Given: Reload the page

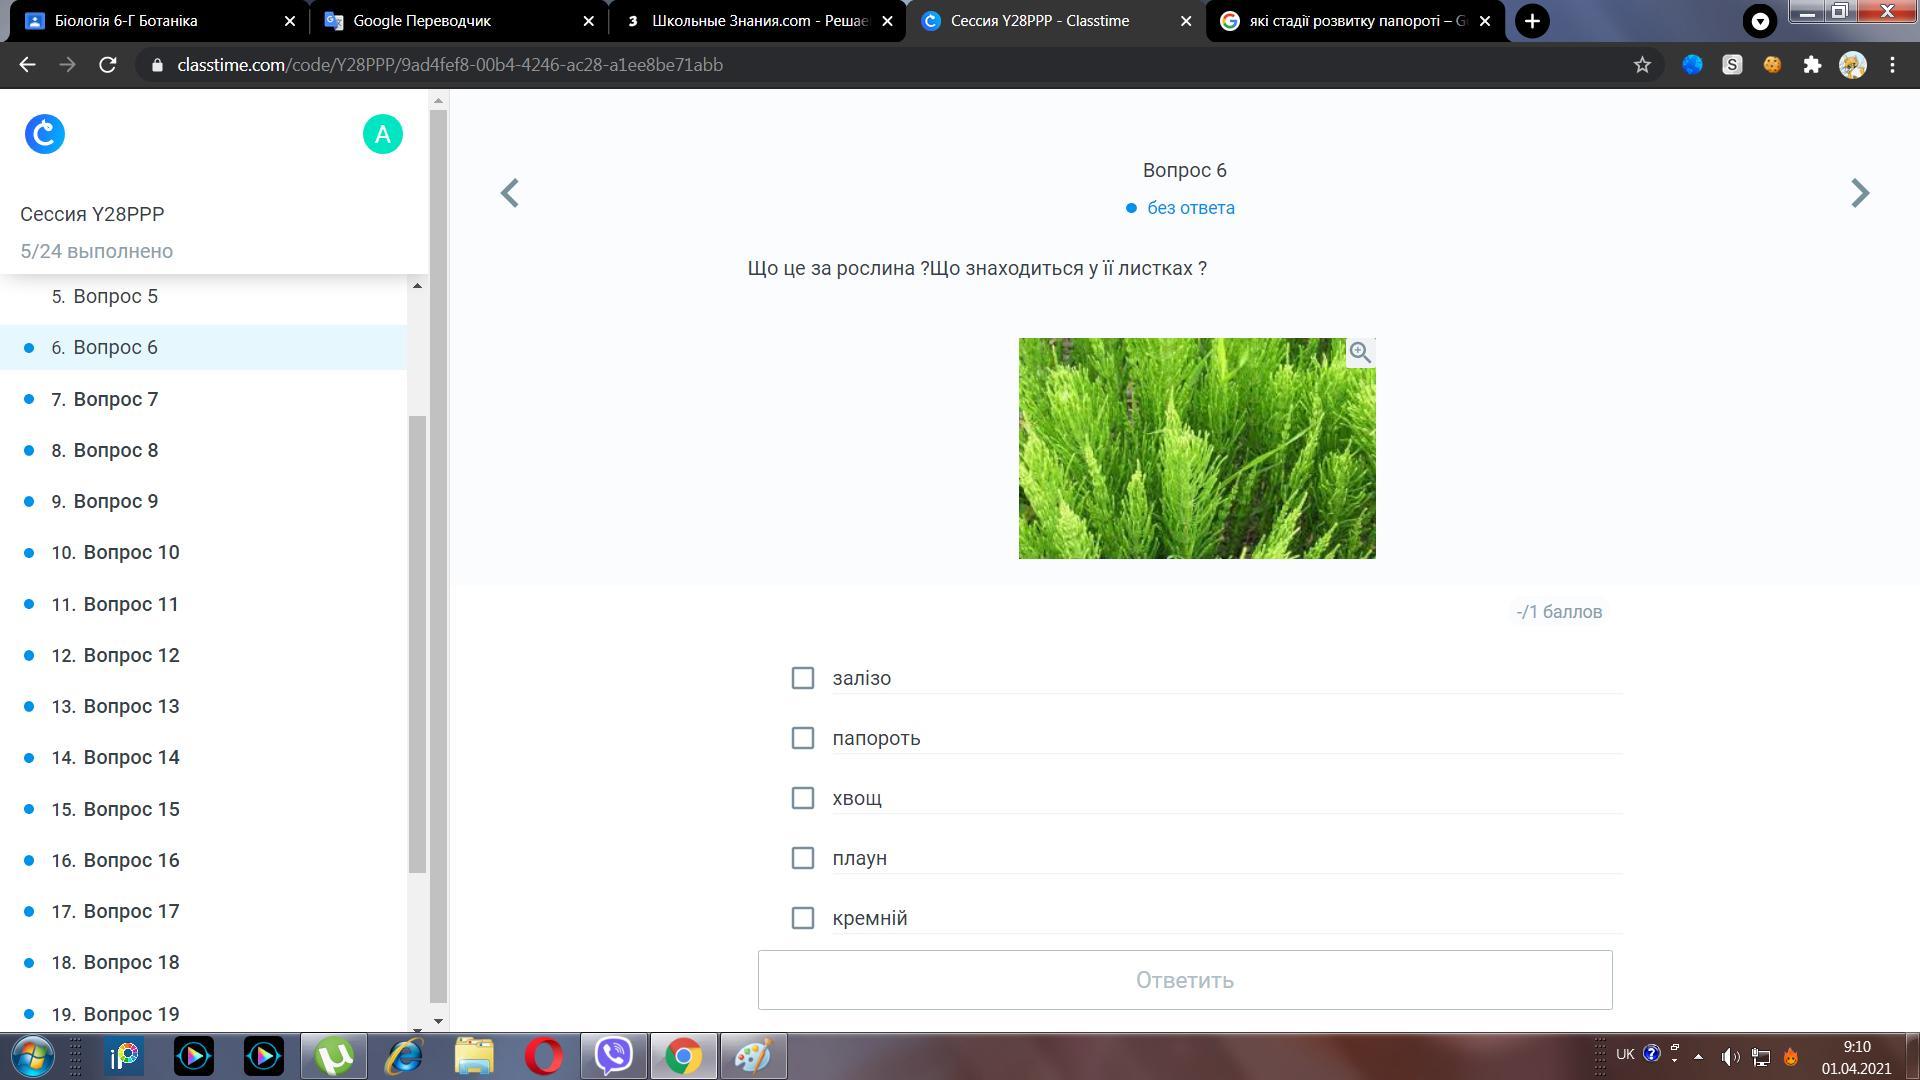Looking at the screenshot, I should tap(108, 65).
